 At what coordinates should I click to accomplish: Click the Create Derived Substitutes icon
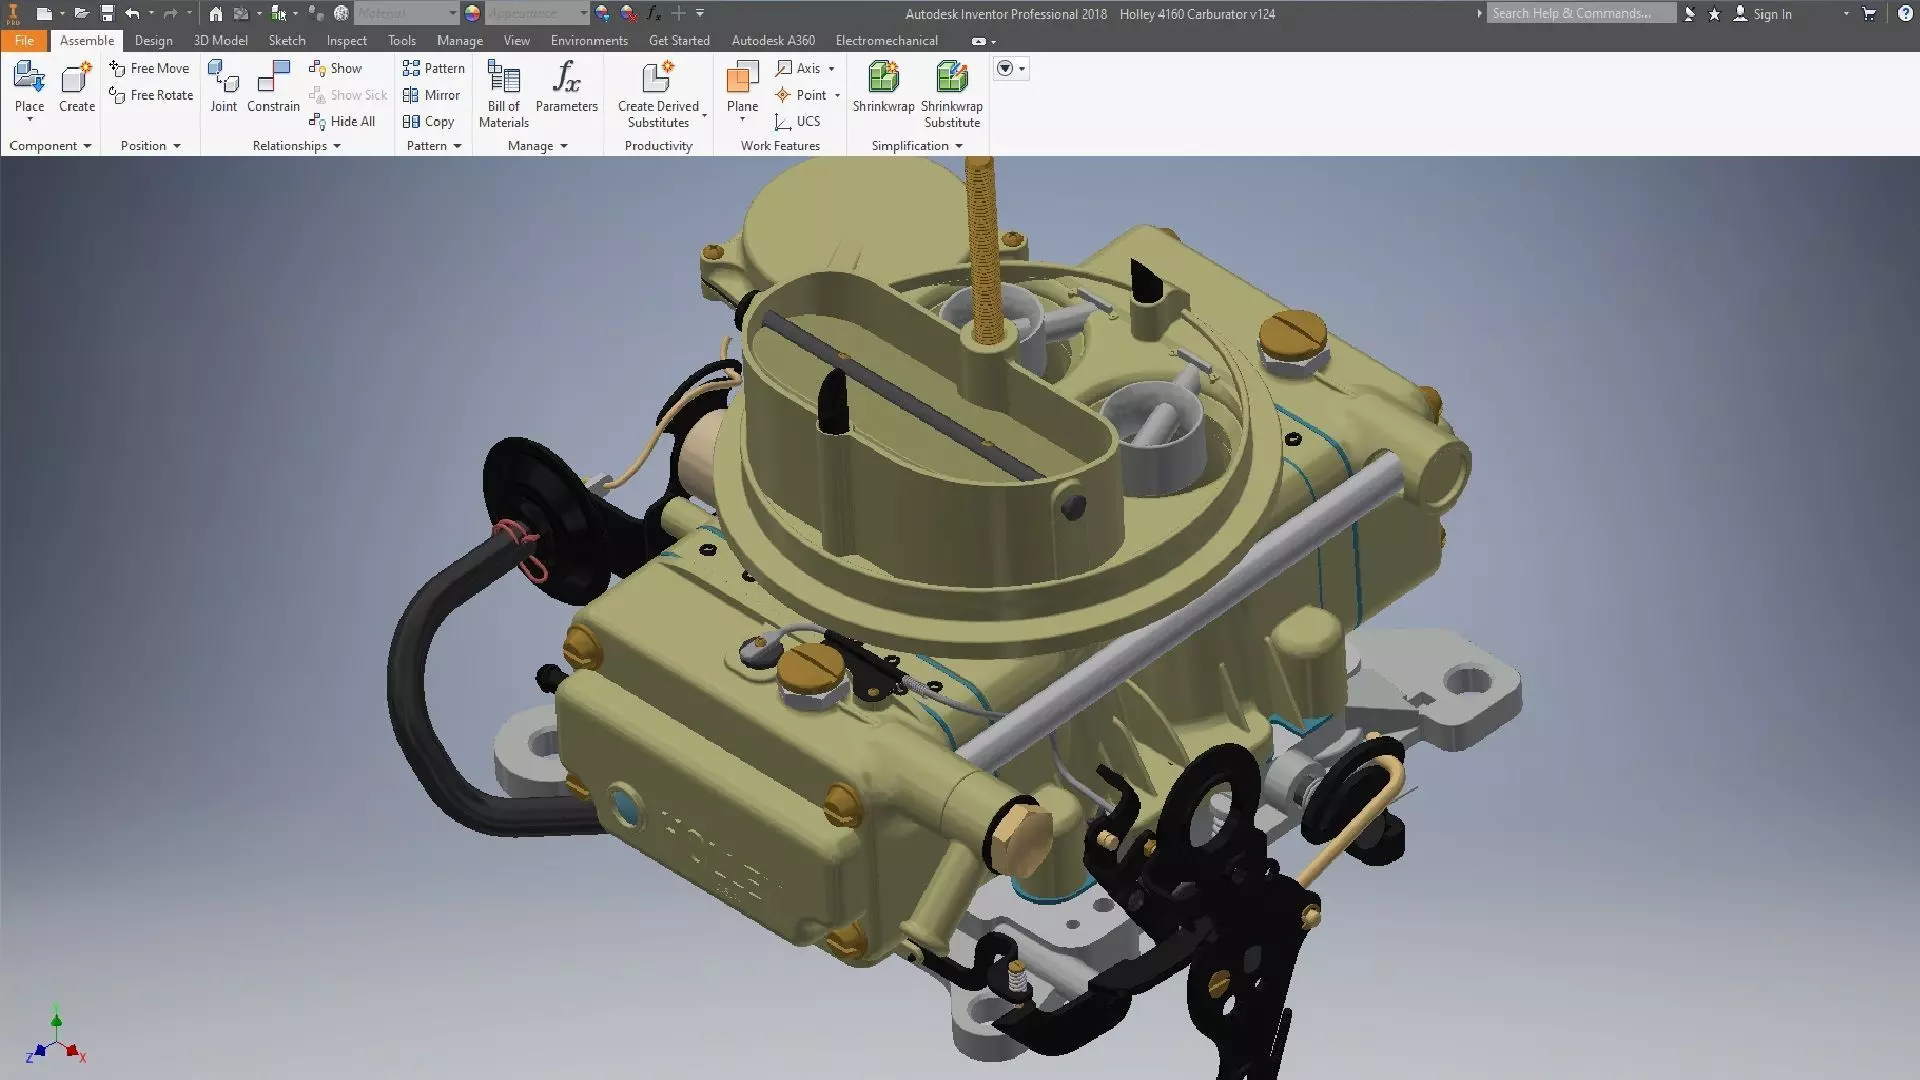click(x=658, y=80)
